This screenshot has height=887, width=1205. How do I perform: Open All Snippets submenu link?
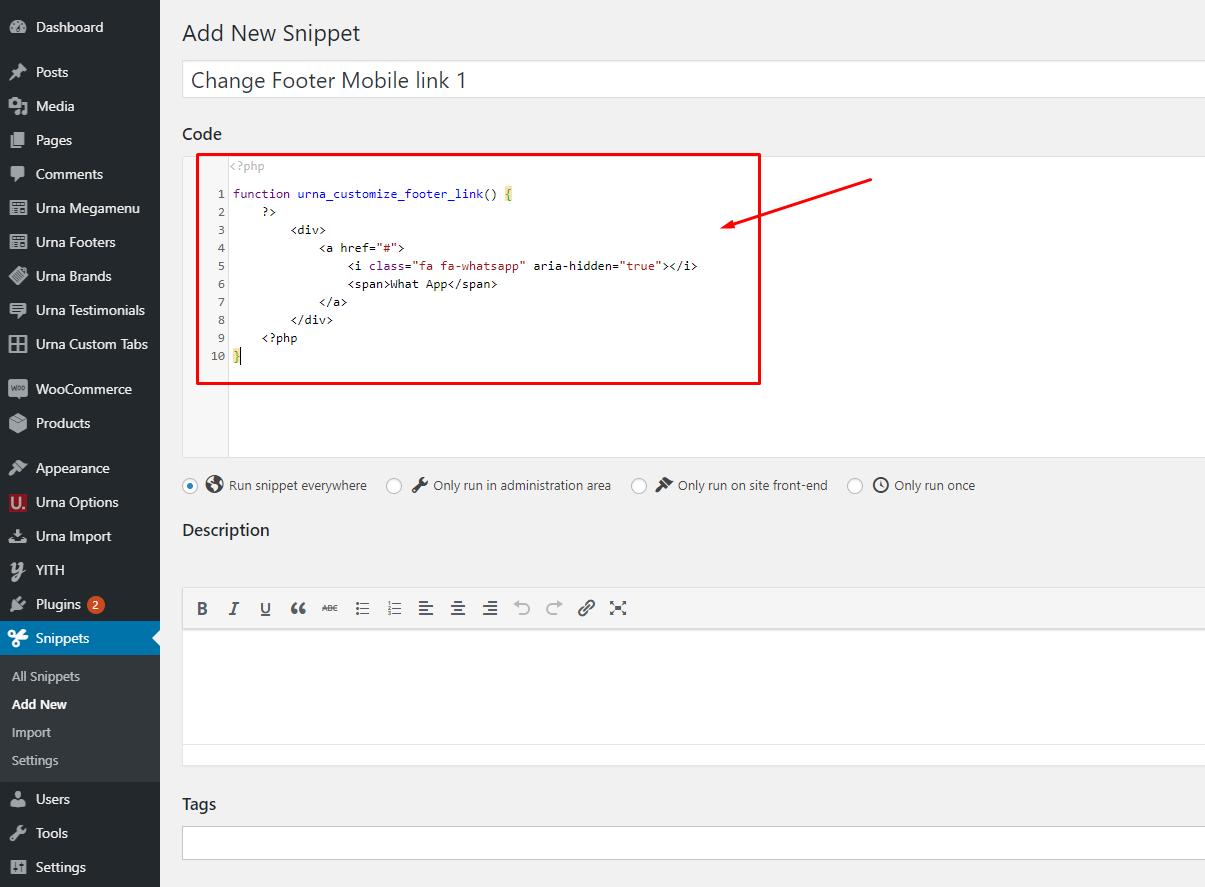(x=46, y=677)
